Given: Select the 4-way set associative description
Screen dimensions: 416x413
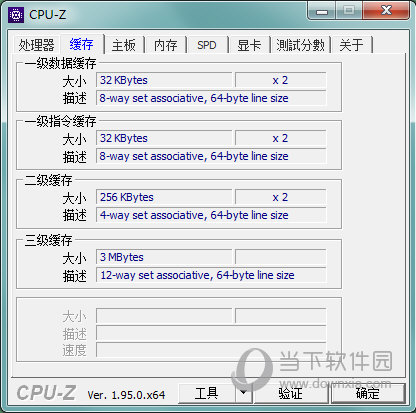Looking at the screenshot, I should [211, 215].
